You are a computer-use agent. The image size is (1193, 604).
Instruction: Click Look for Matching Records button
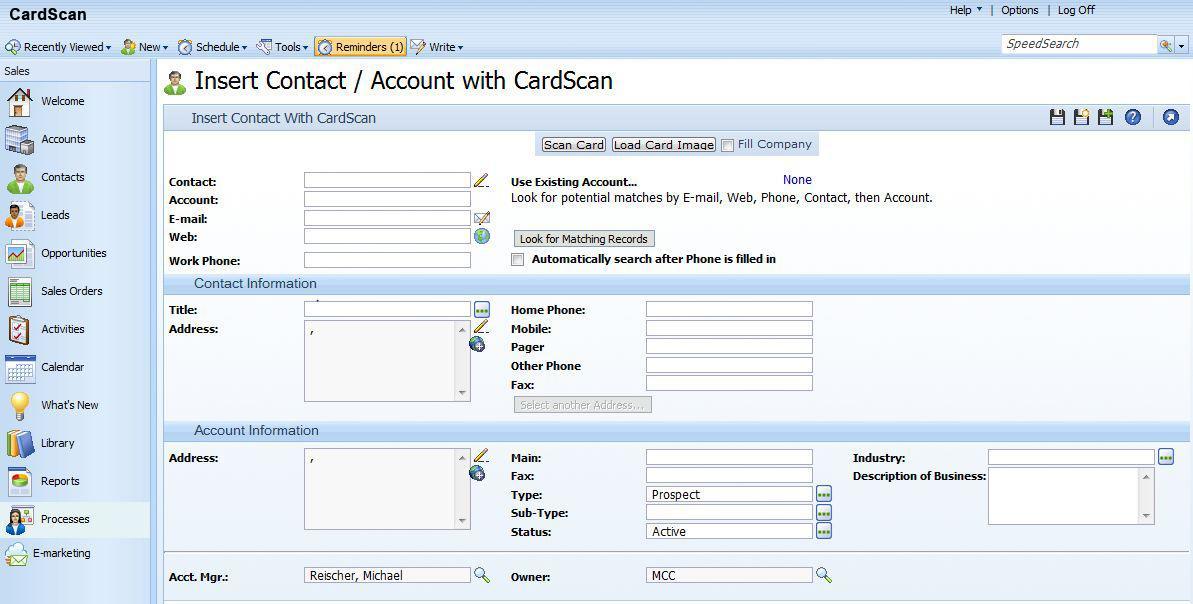pyautogui.click(x=584, y=239)
